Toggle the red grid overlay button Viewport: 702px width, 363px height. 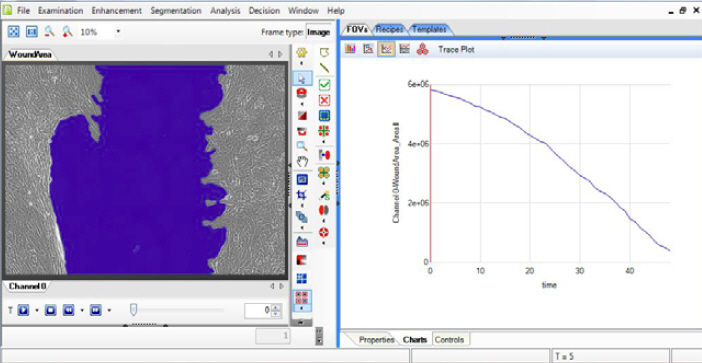coord(302,299)
